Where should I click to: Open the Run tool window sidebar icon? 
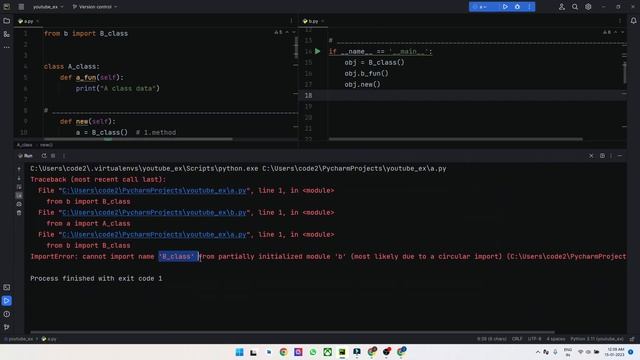pyautogui.click(x=7, y=301)
